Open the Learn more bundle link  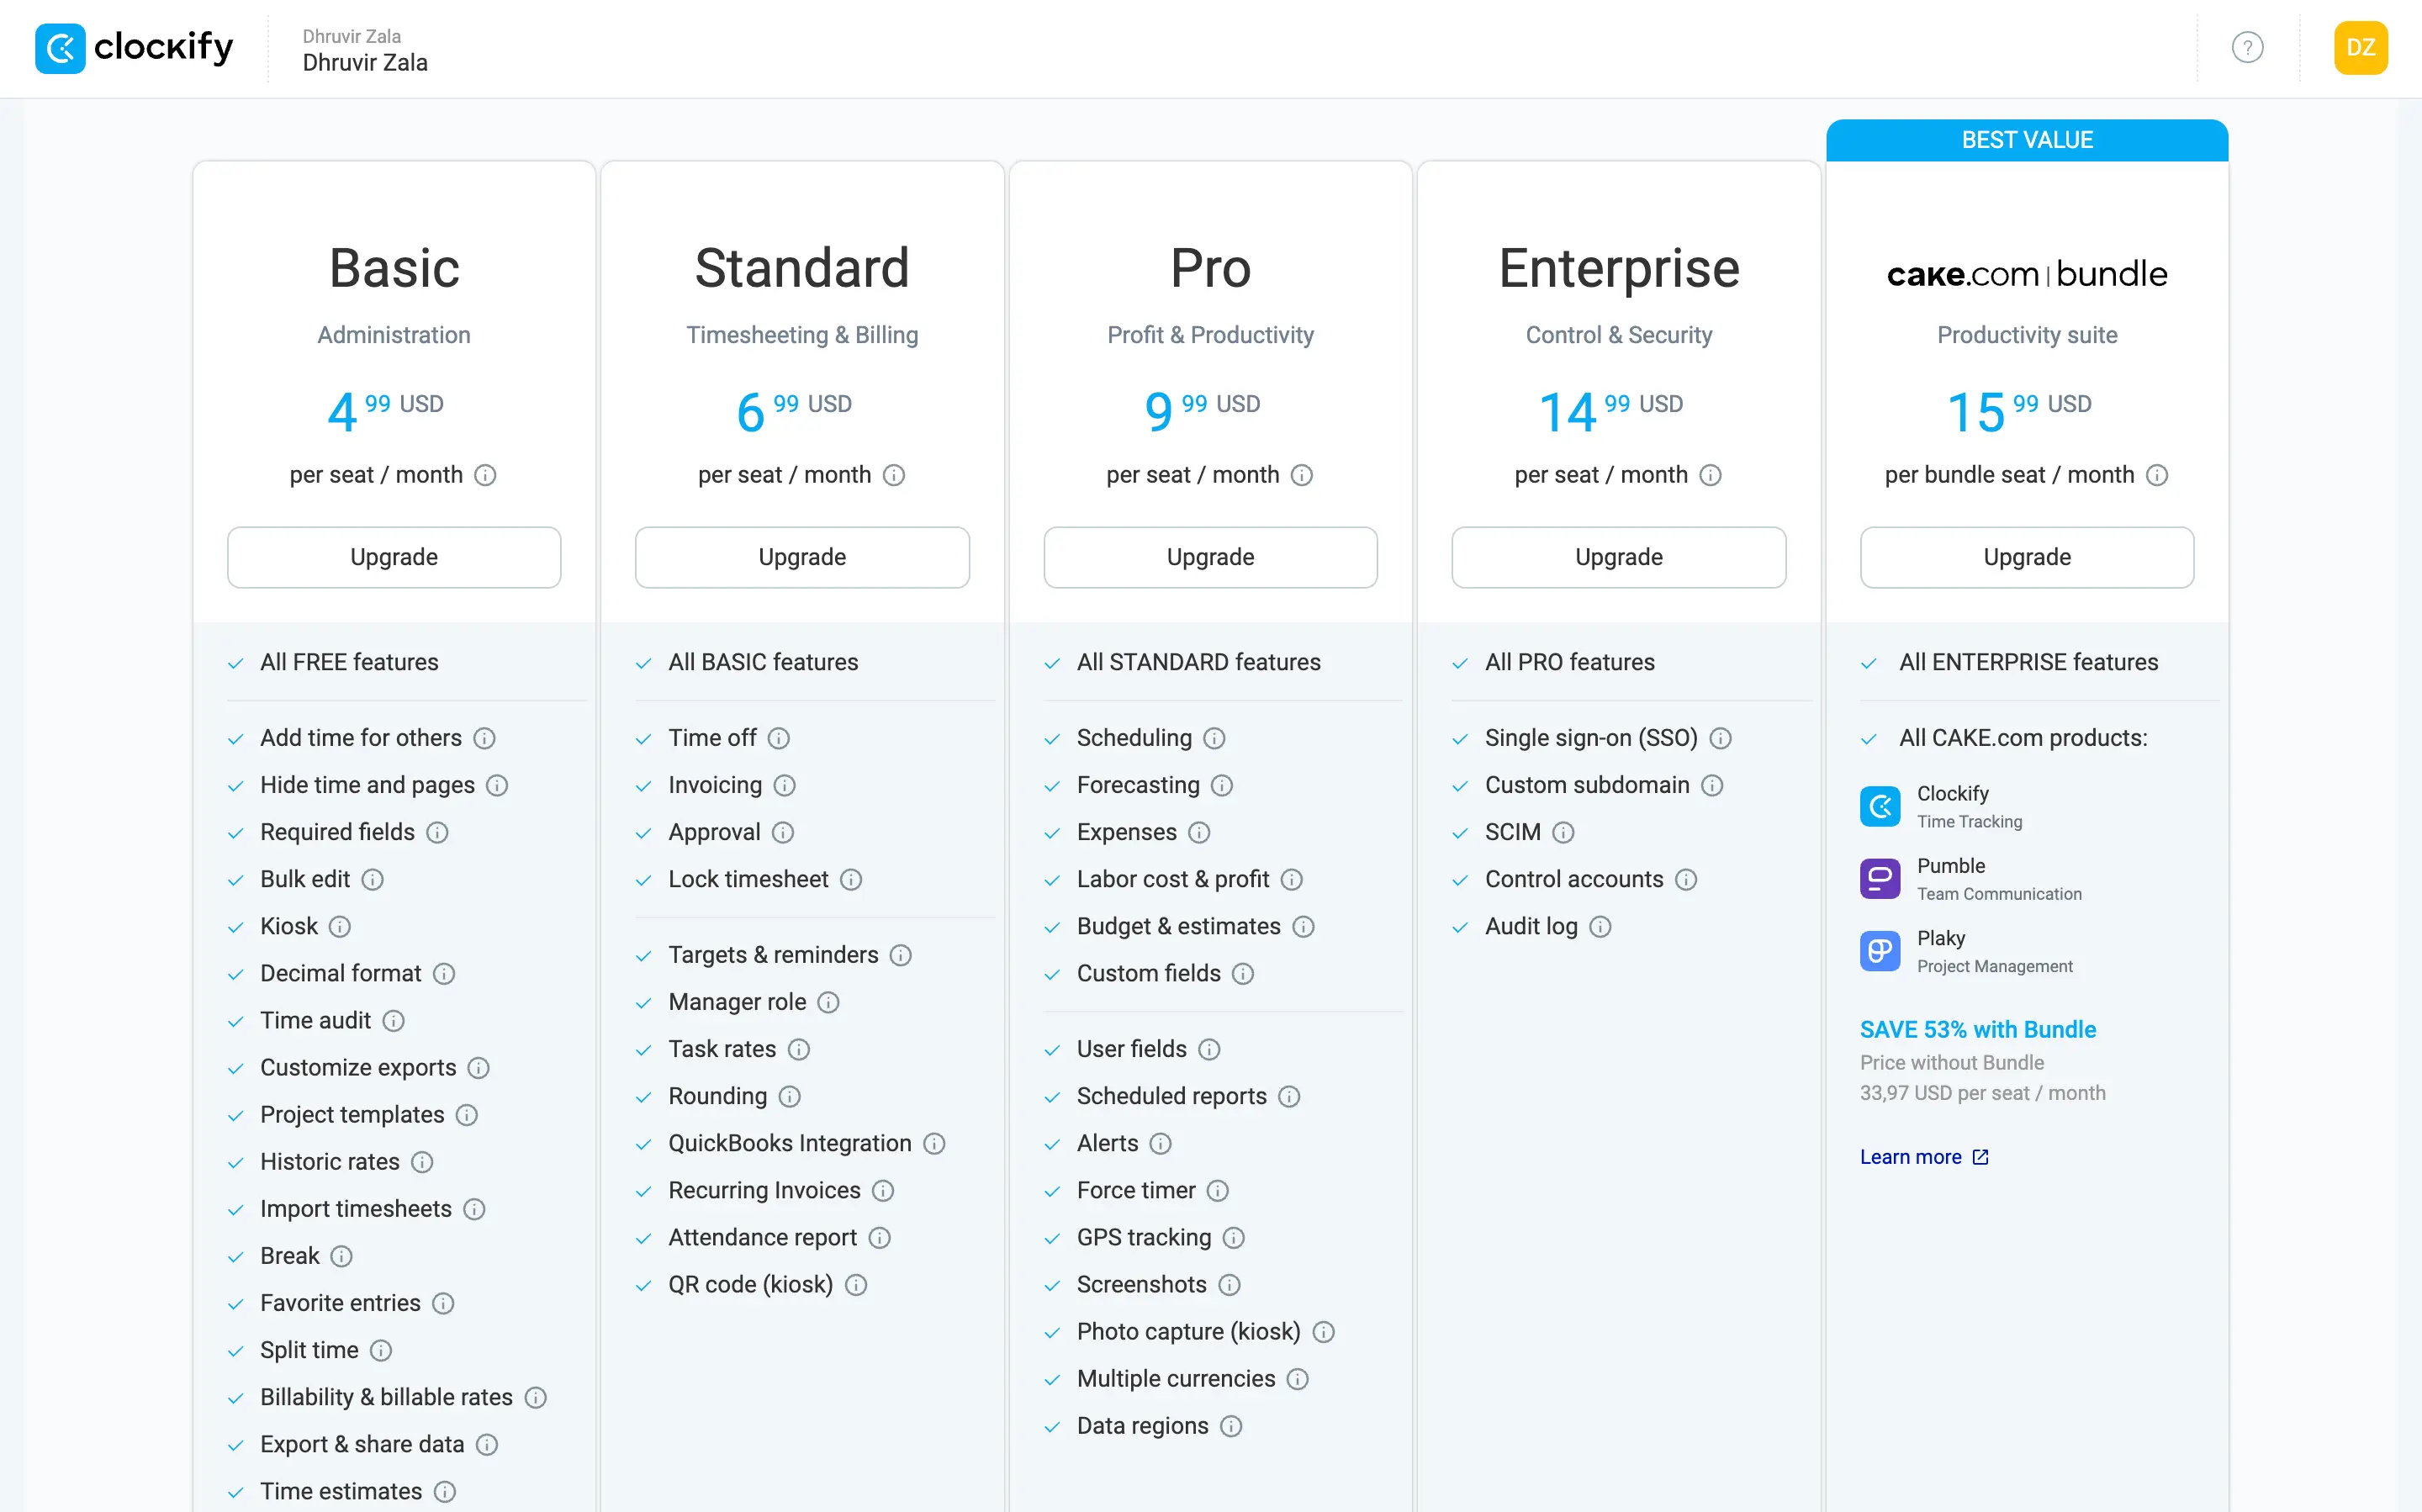tap(1924, 1157)
